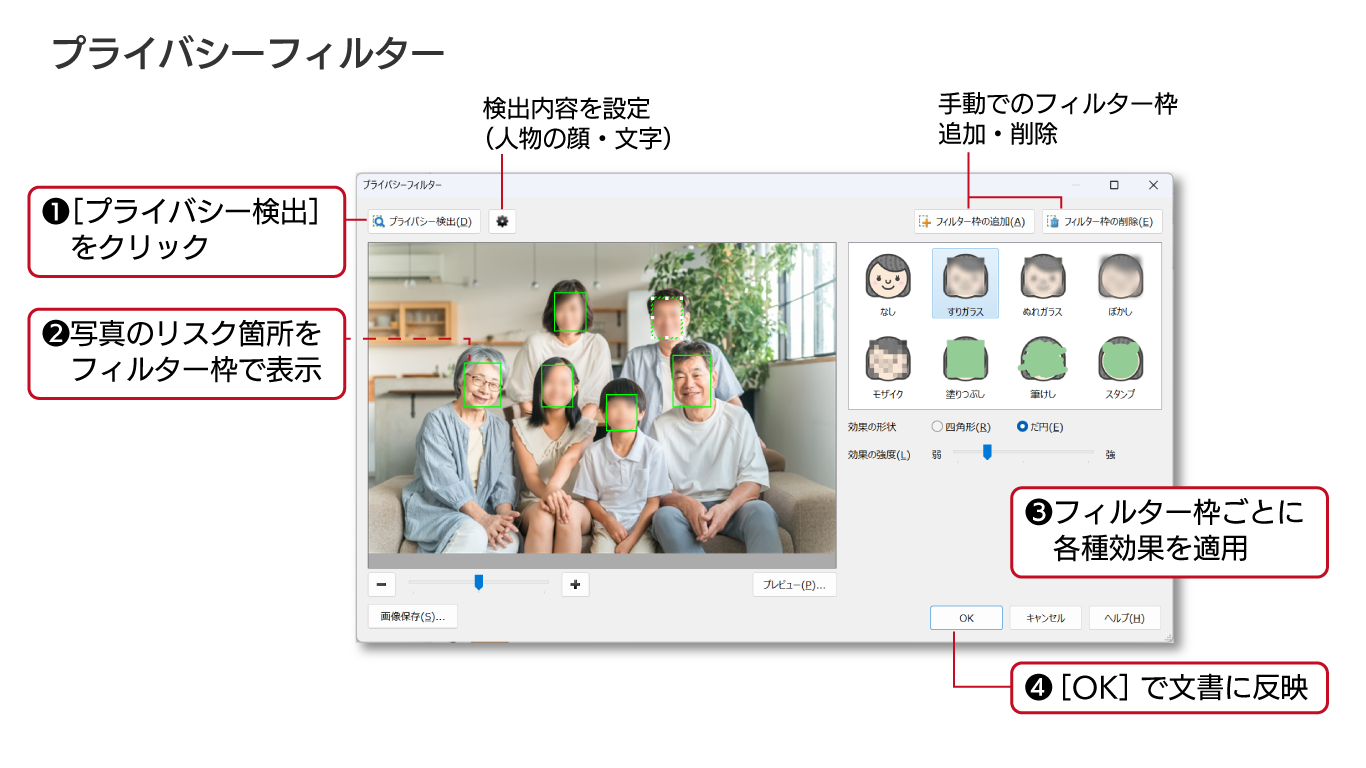Zoom out with the minus button
This screenshot has width=1366, height=768.
tap(381, 584)
